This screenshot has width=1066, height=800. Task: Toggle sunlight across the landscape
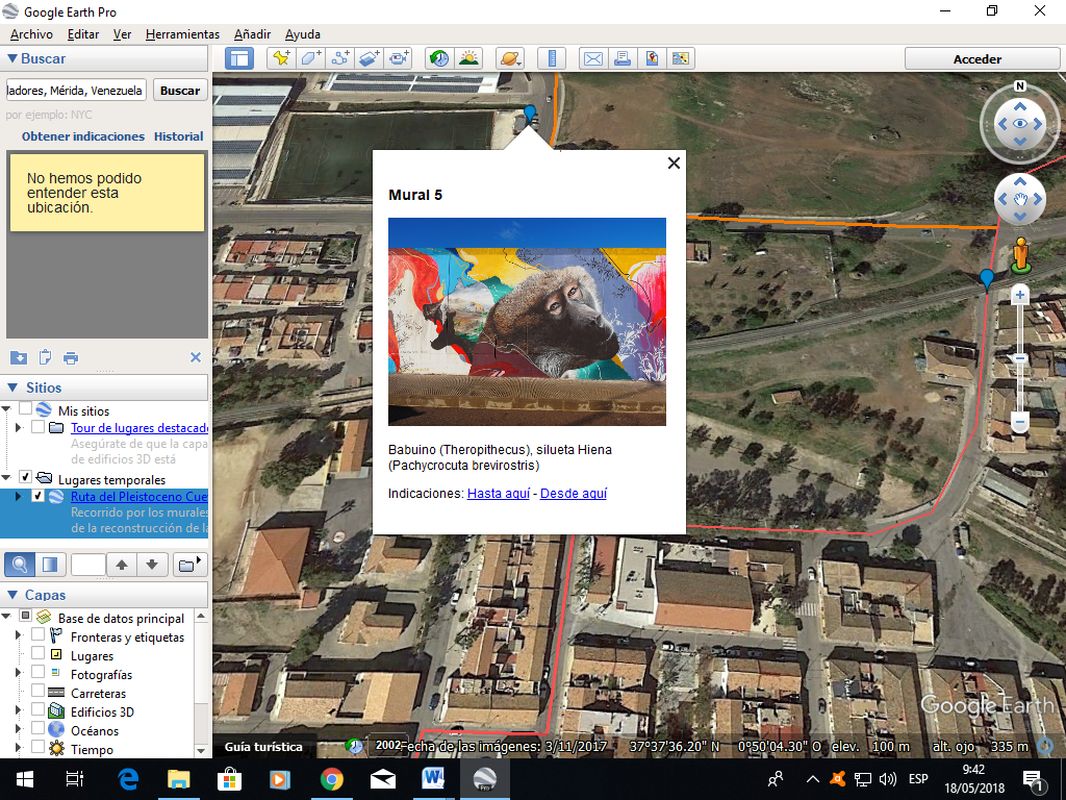click(468, 58)
